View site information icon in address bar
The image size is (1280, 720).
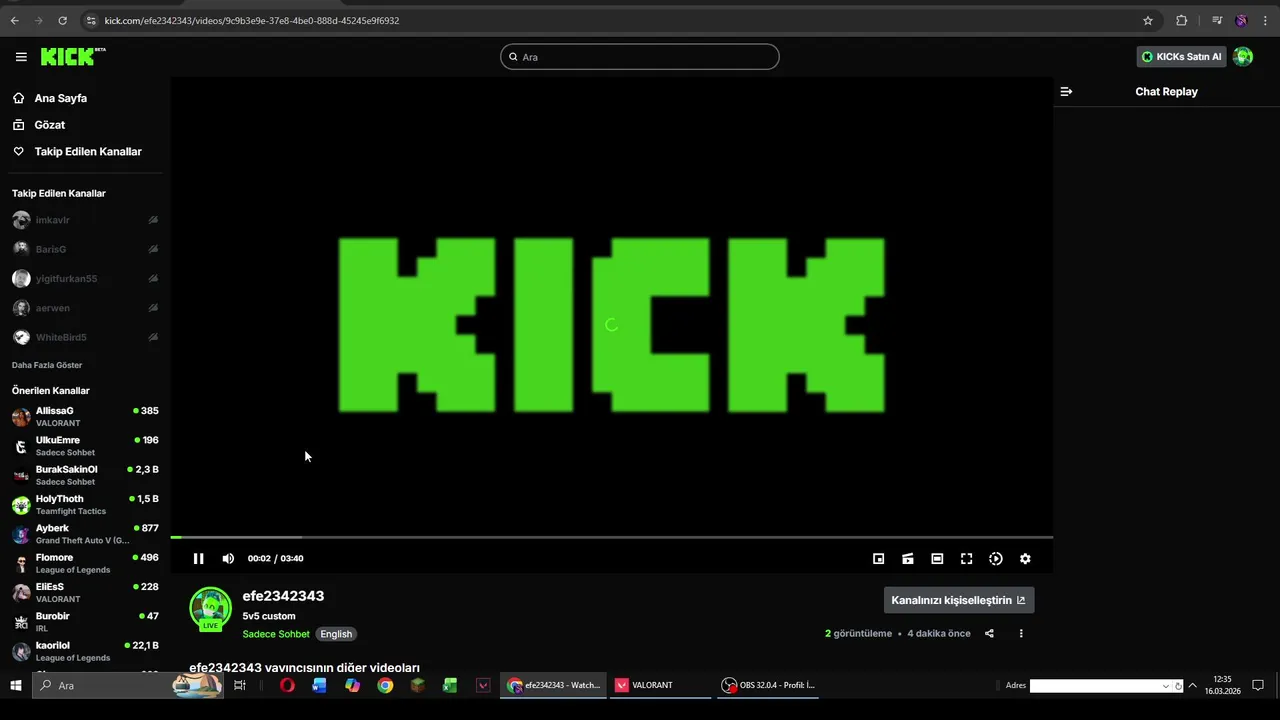click(91, 20)
